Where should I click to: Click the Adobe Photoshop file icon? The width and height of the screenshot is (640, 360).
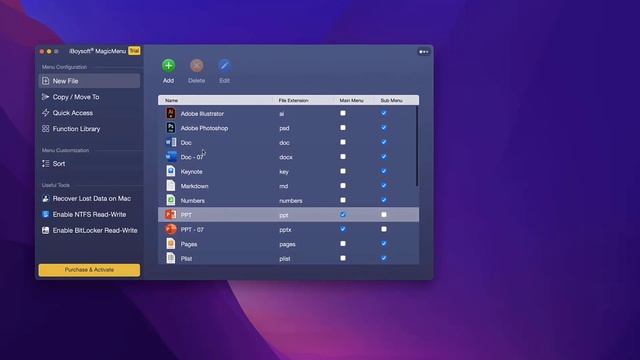click(x=171, y=128)
